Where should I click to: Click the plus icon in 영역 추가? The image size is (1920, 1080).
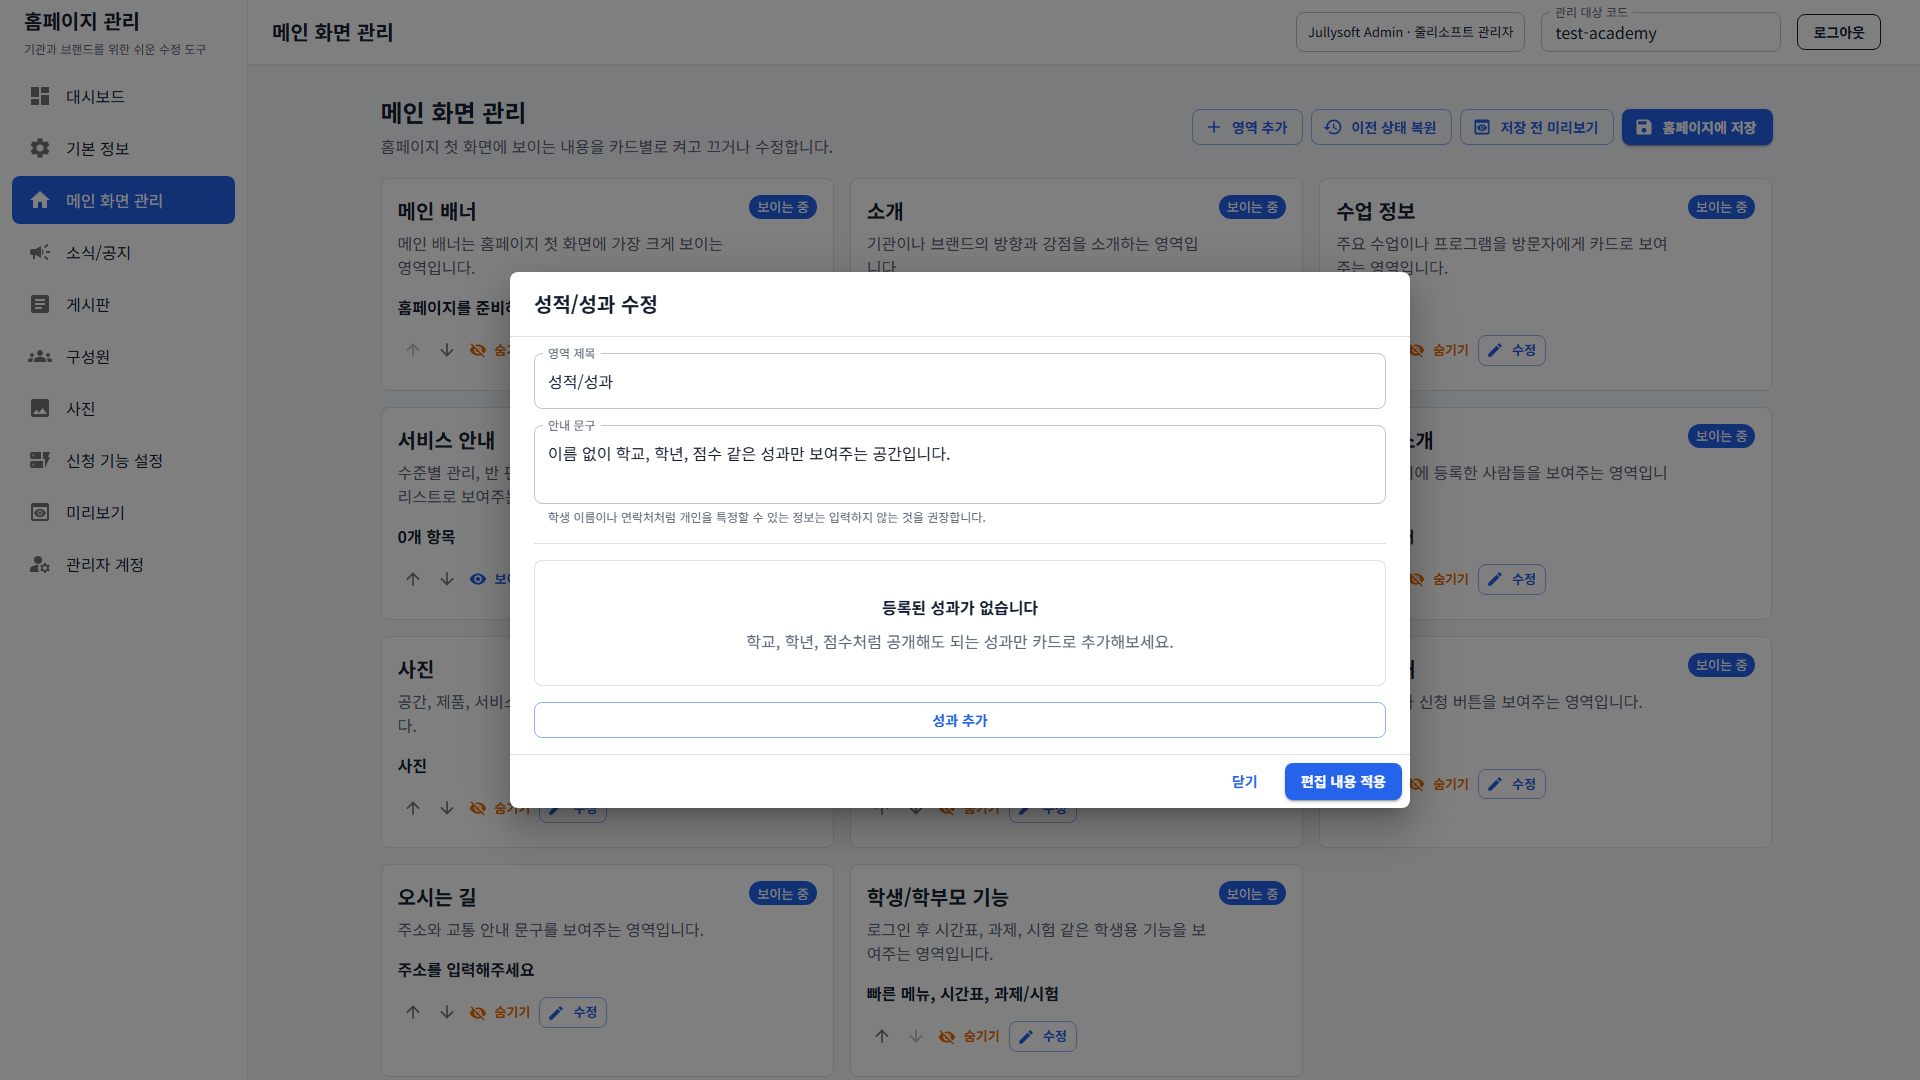tap(1214, 127)
